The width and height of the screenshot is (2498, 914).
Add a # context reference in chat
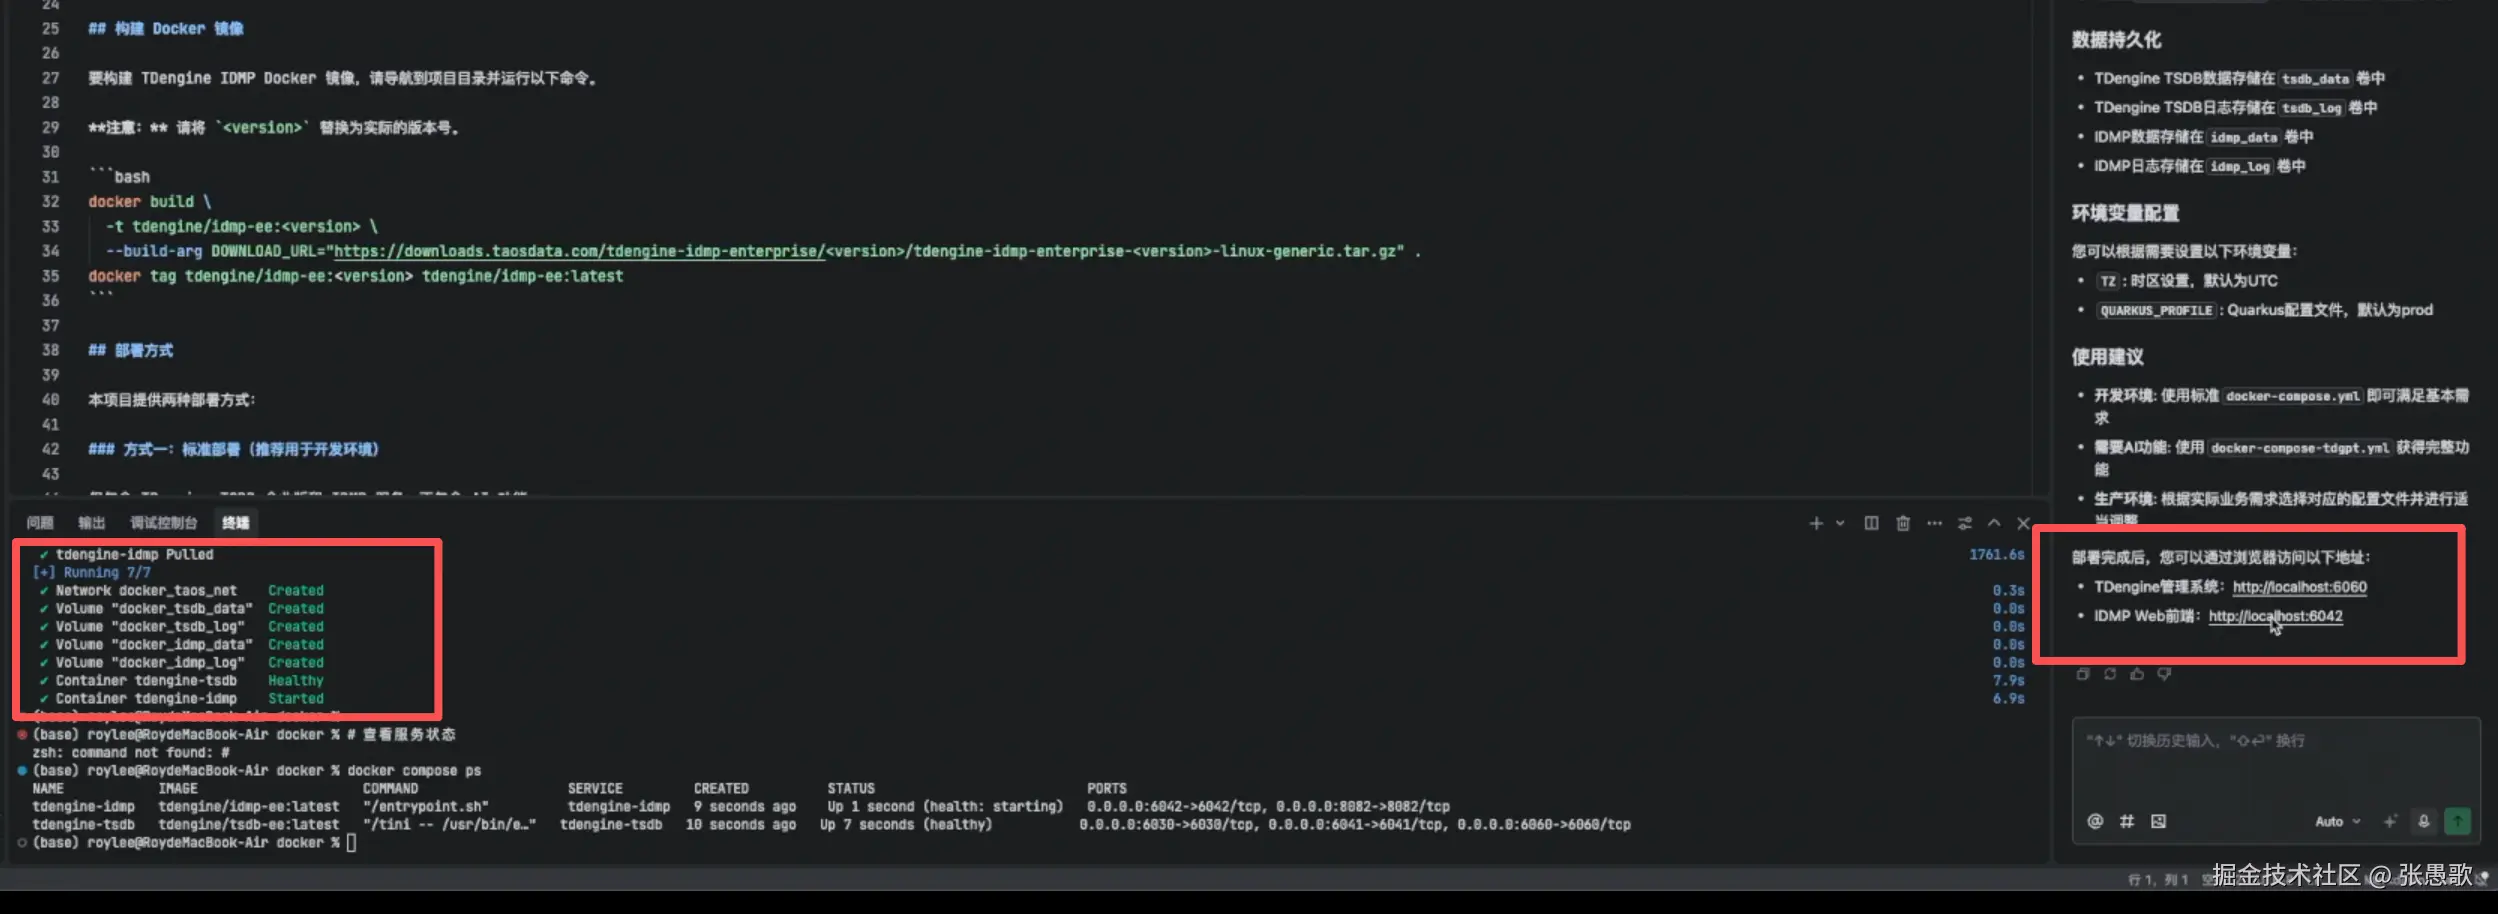point(2127,821)
